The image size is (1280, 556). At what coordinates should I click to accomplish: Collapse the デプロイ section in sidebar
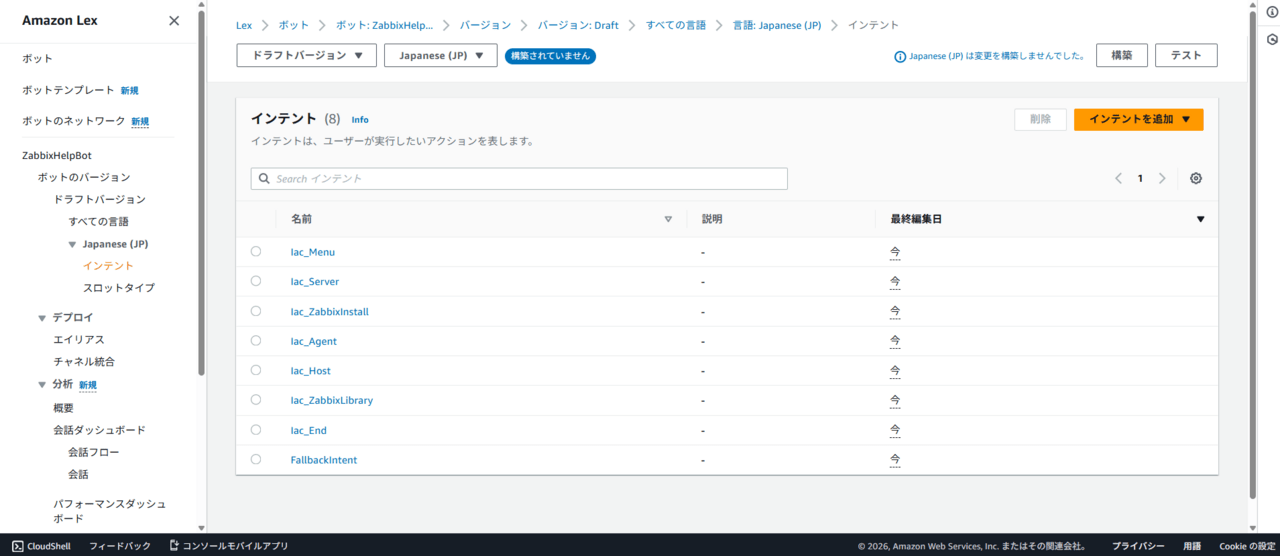(43, 318)
